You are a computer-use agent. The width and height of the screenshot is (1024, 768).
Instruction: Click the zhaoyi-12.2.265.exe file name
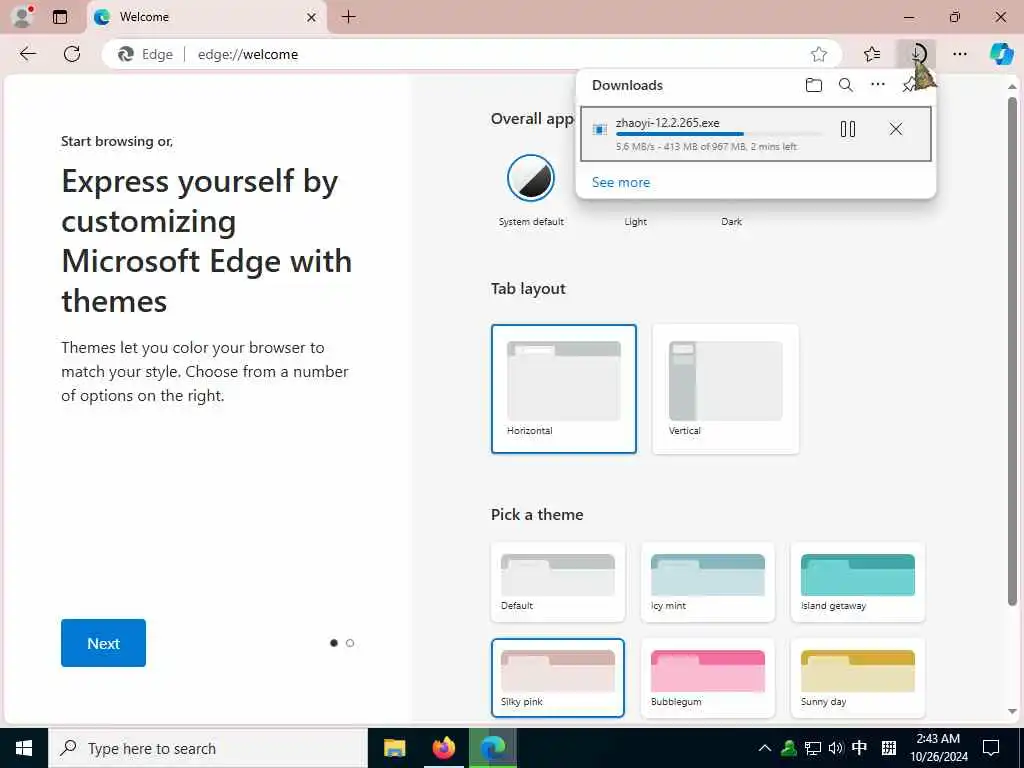click(667, 123)
